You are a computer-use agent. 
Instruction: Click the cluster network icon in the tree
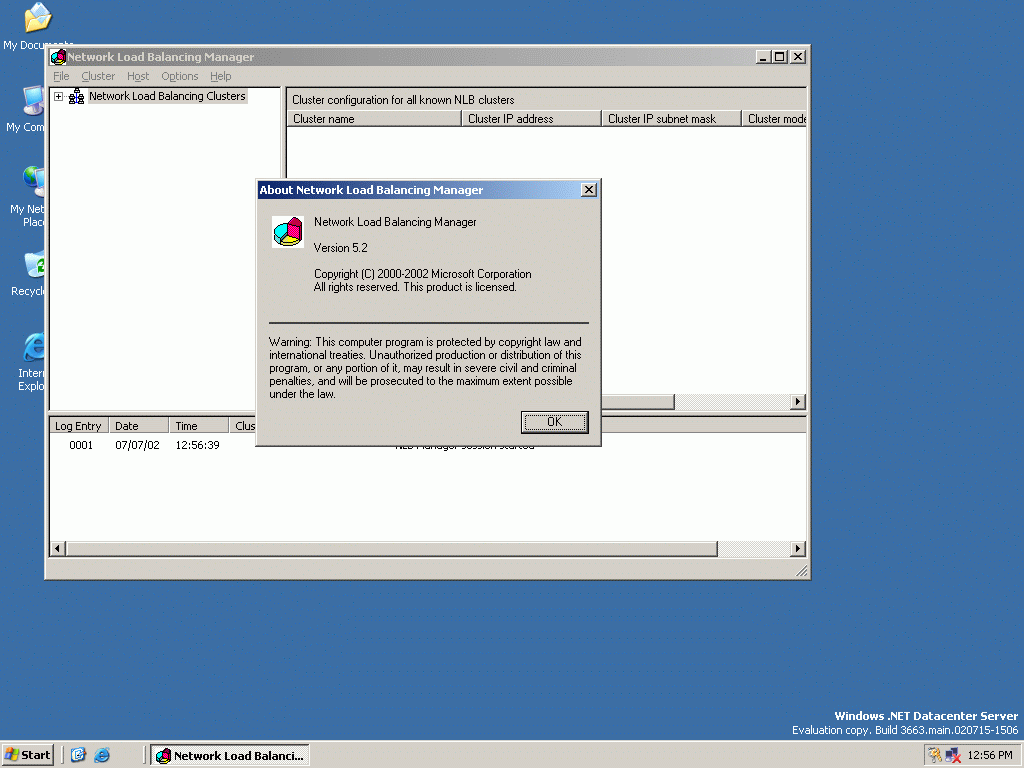76,97
